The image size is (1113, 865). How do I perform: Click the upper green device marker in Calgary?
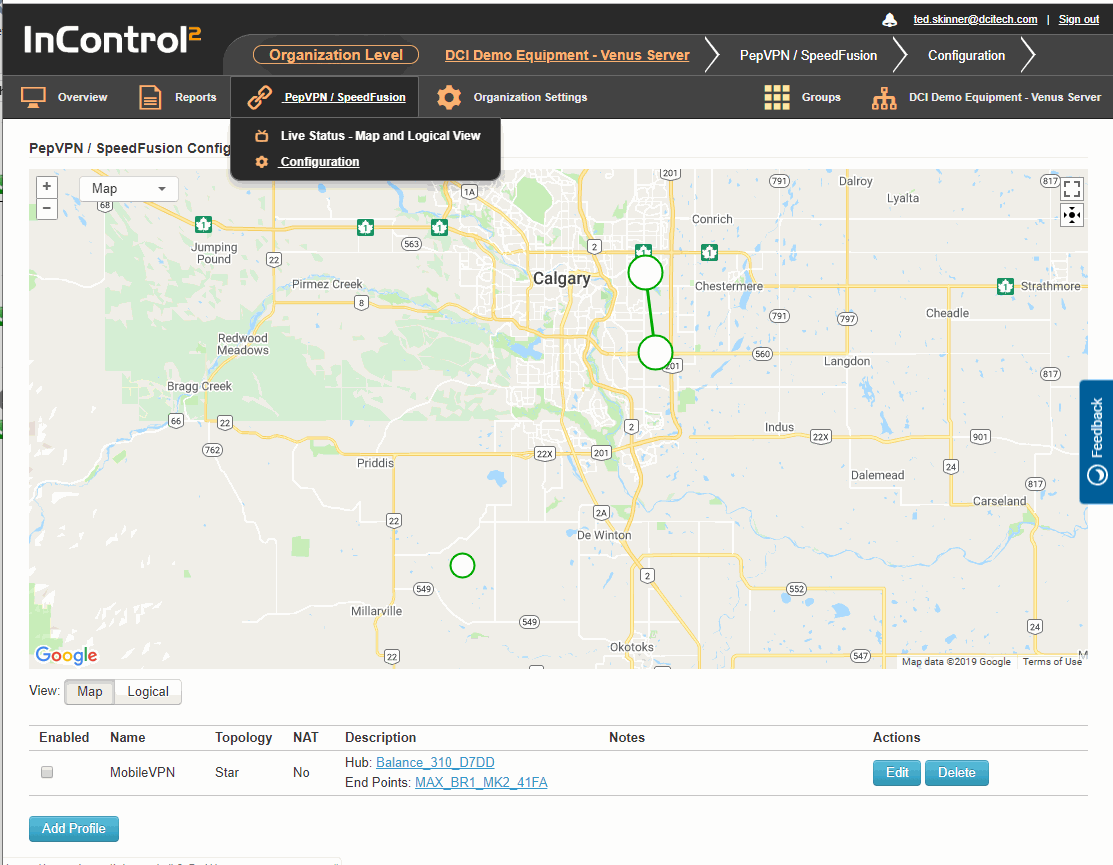tap(645, 272)
